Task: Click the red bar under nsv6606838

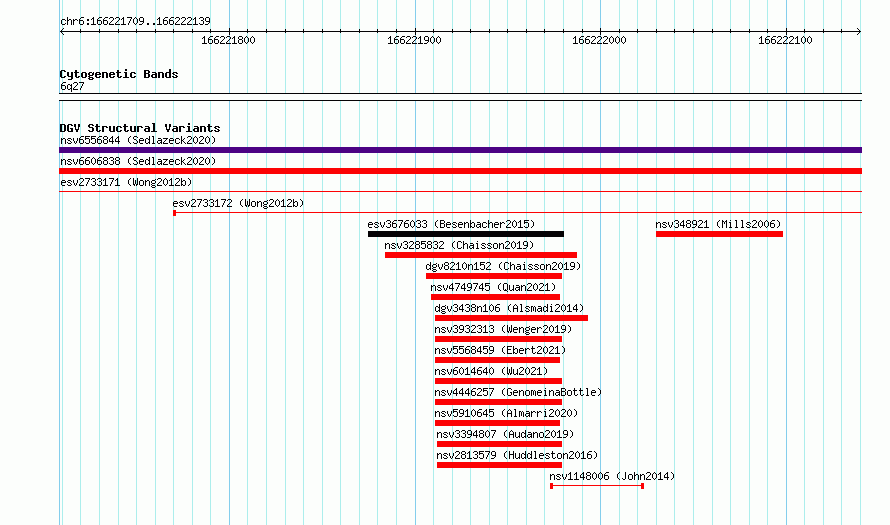Action: click(x=460, y=171)
